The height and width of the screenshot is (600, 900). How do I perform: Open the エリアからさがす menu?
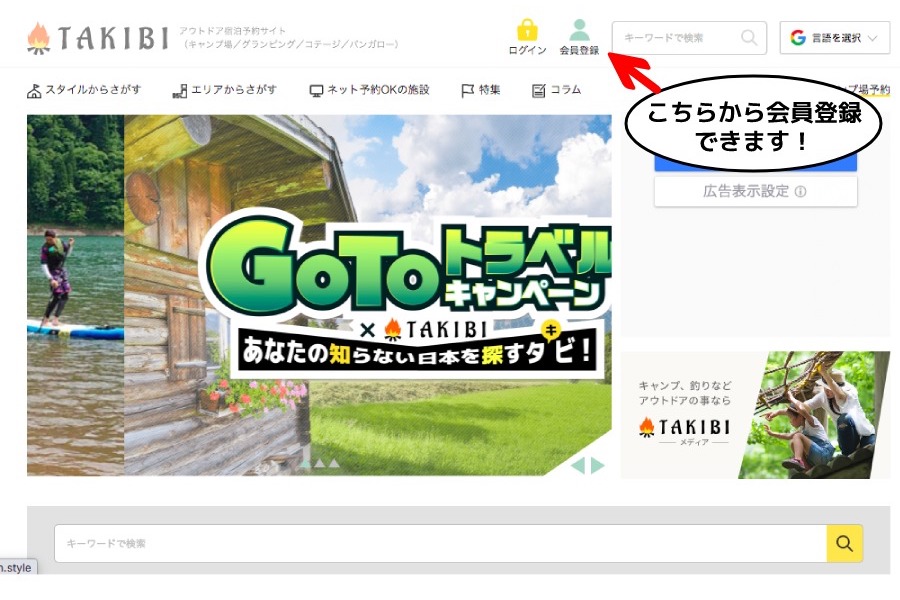(224, 90)
